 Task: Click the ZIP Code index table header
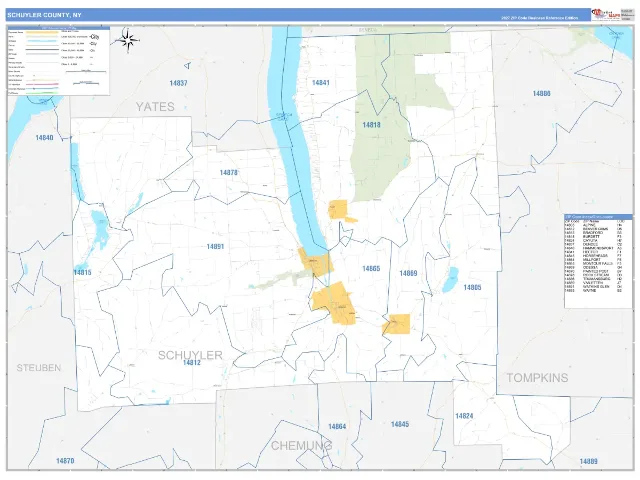[598, 216]
